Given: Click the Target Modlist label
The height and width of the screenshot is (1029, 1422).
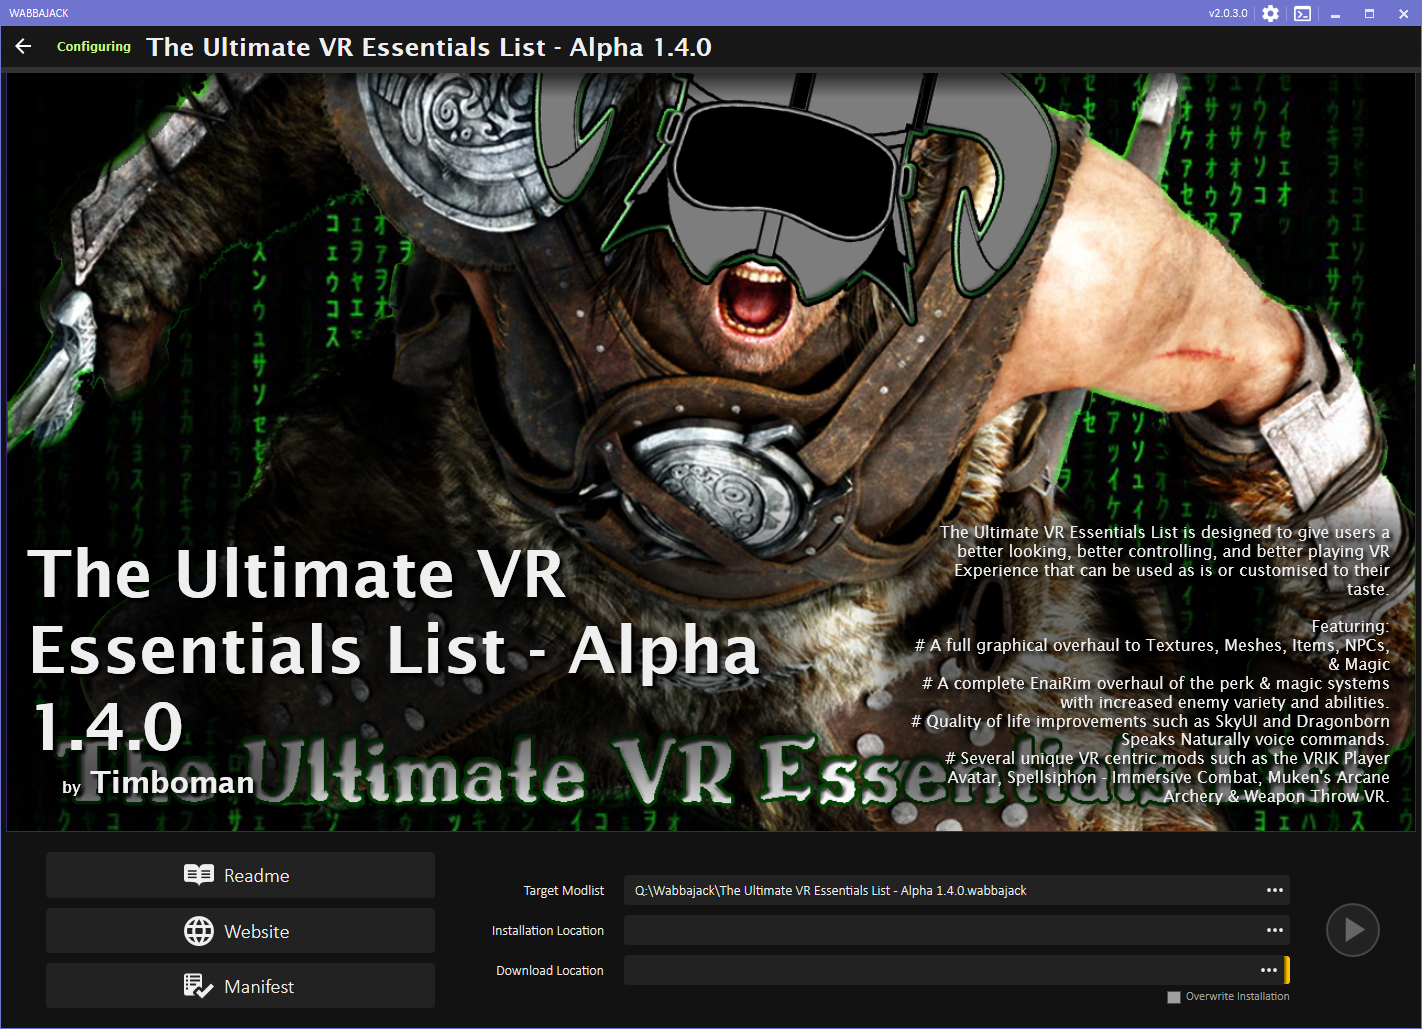Looking at the screenshot, I should 564,891.
